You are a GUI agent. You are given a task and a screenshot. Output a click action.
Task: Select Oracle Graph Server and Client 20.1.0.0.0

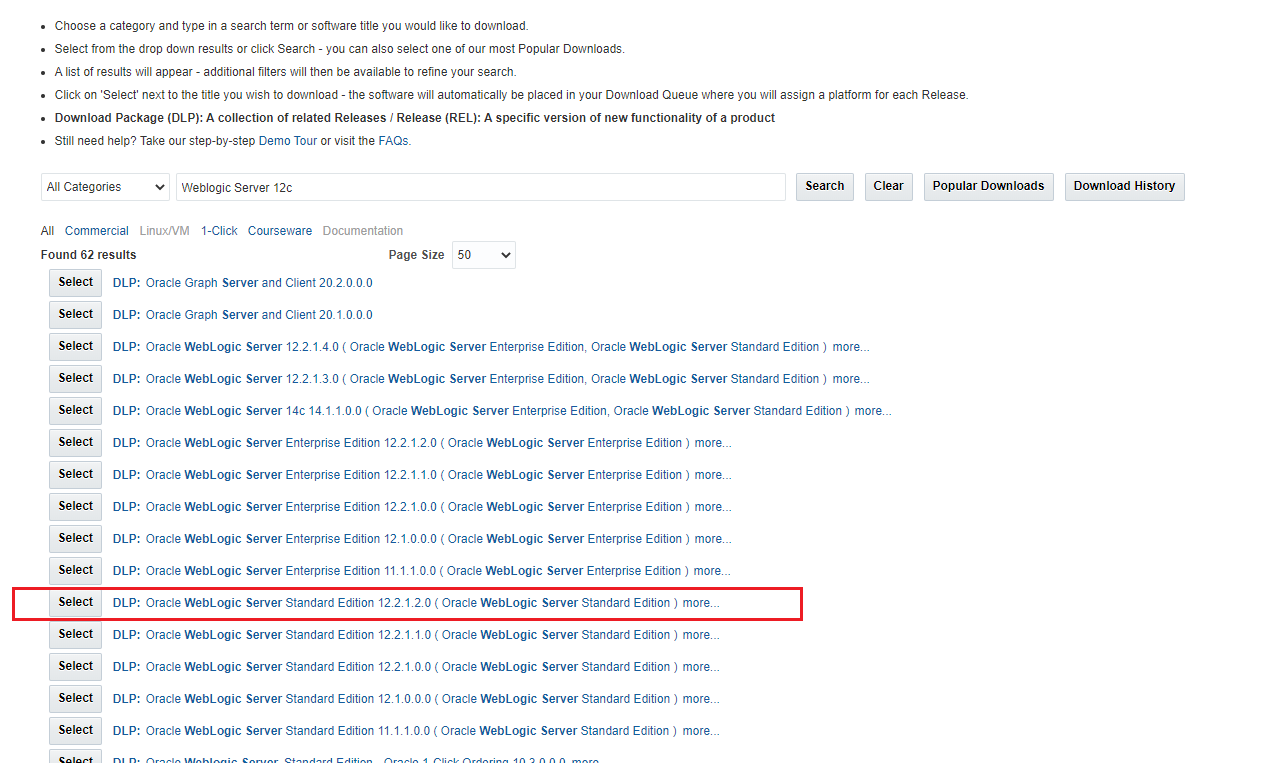pyautogui.click(x=75, y=315)
